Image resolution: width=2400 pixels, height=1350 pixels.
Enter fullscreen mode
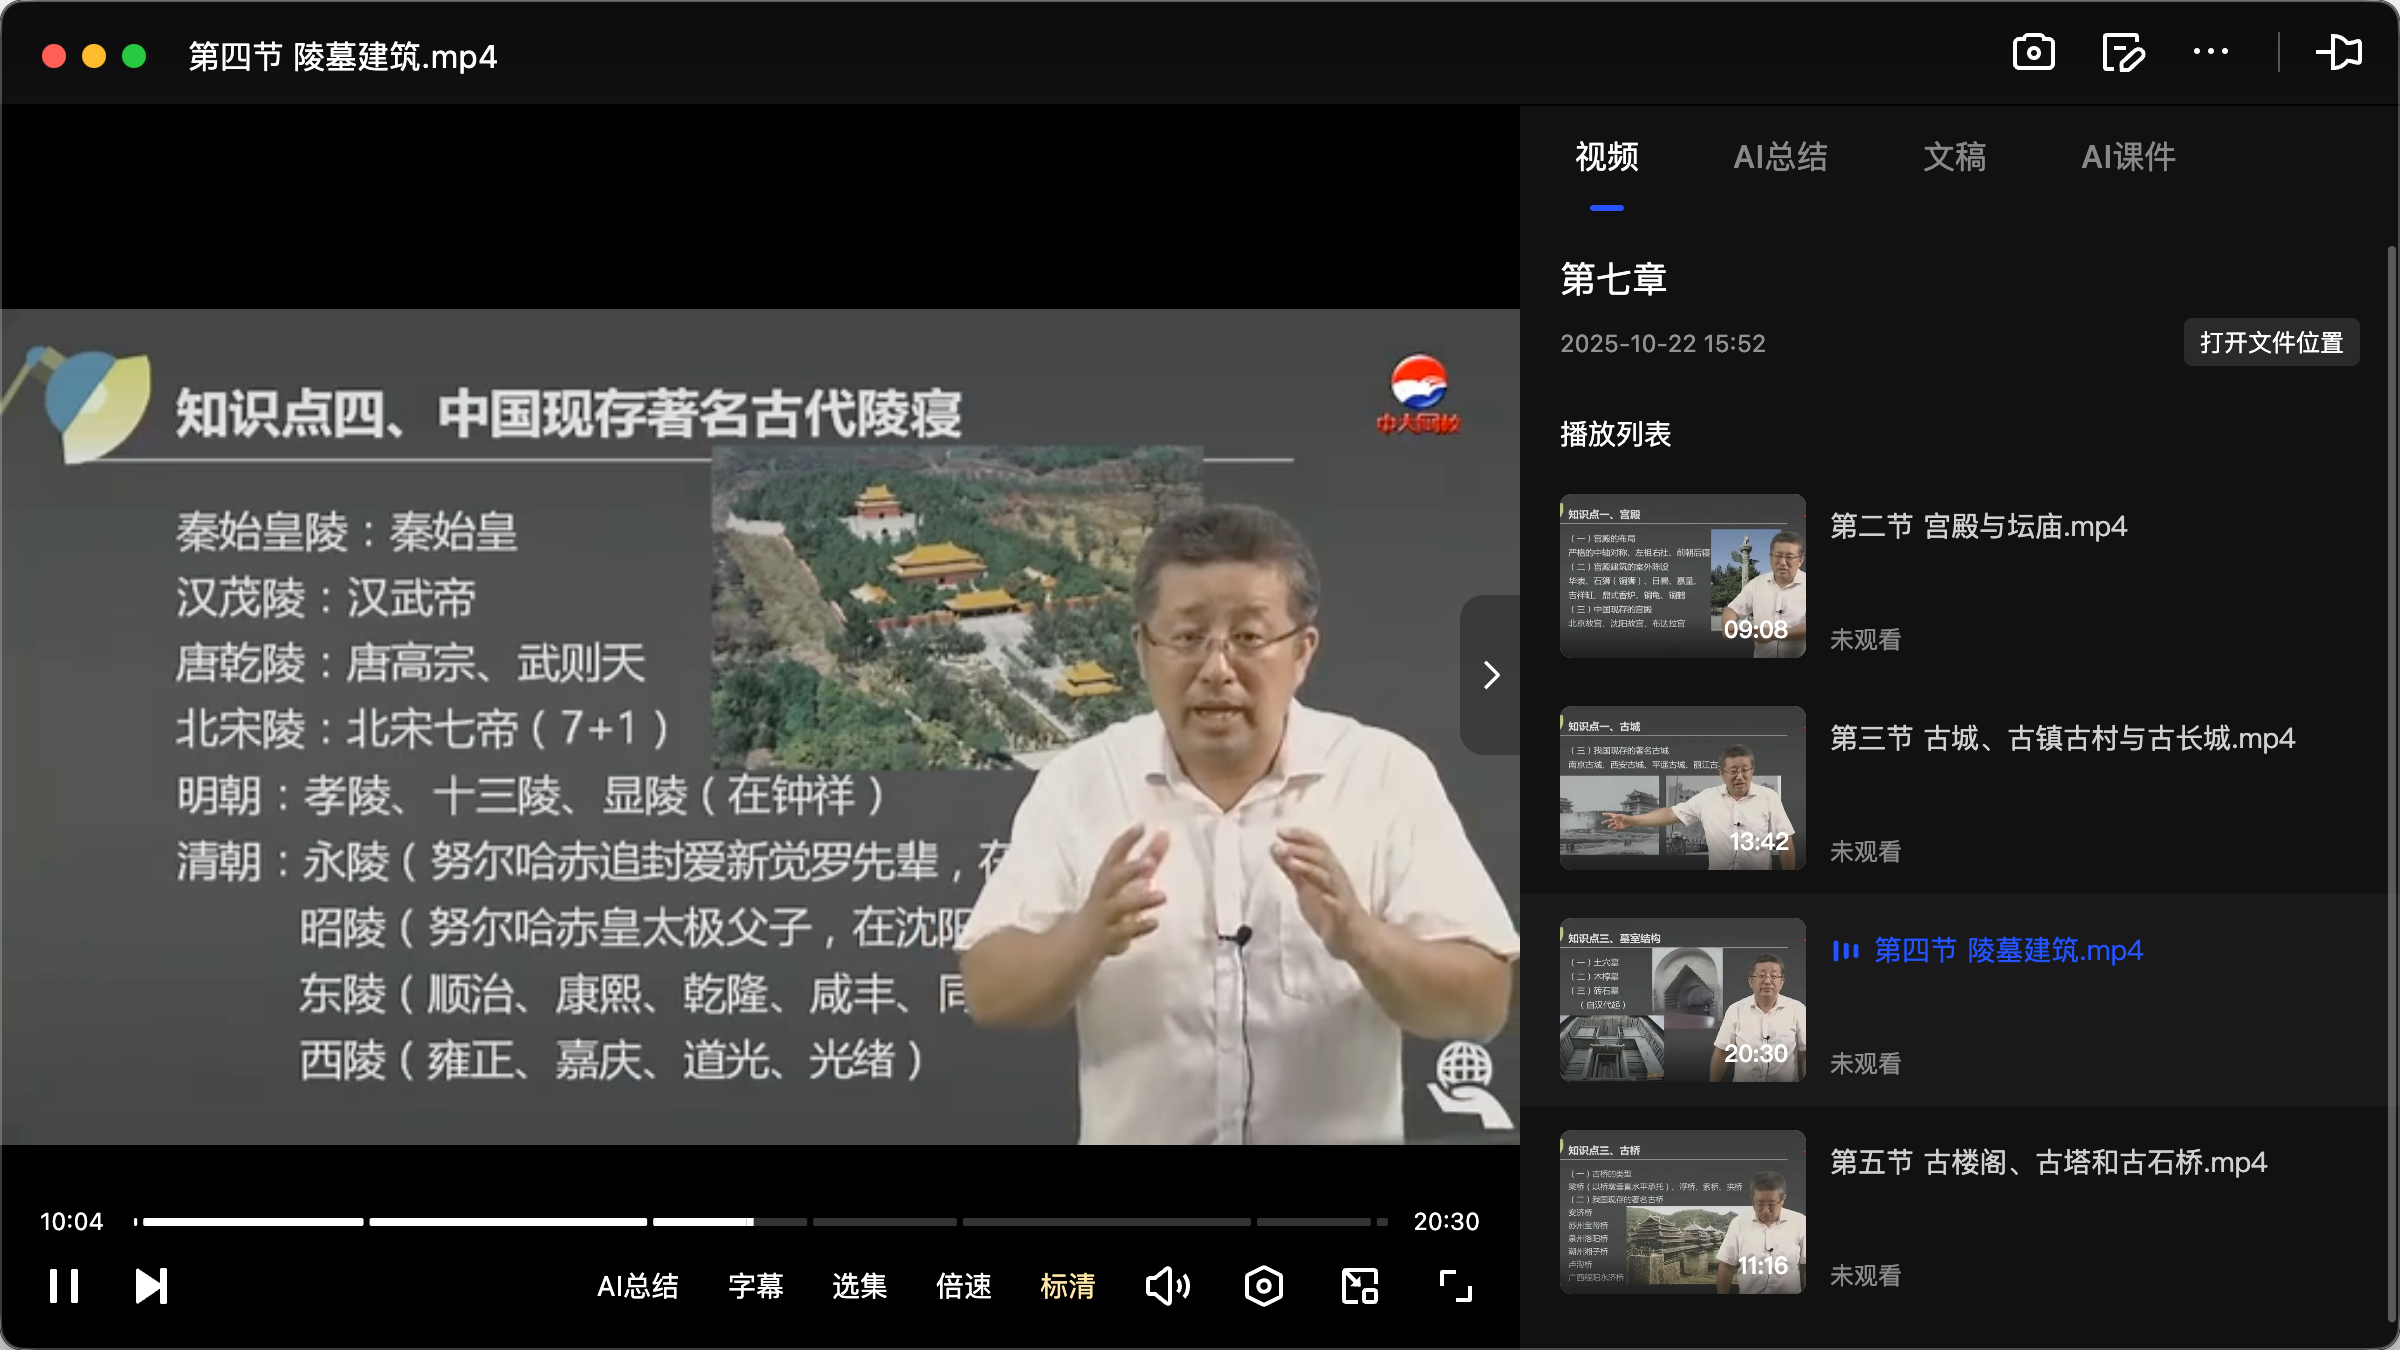(x=1455, y=1286)
